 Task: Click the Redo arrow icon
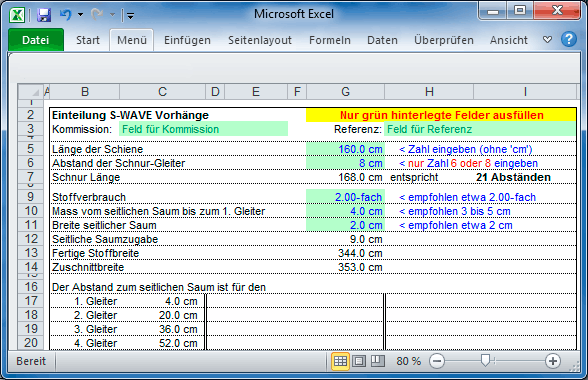(97, 15)
